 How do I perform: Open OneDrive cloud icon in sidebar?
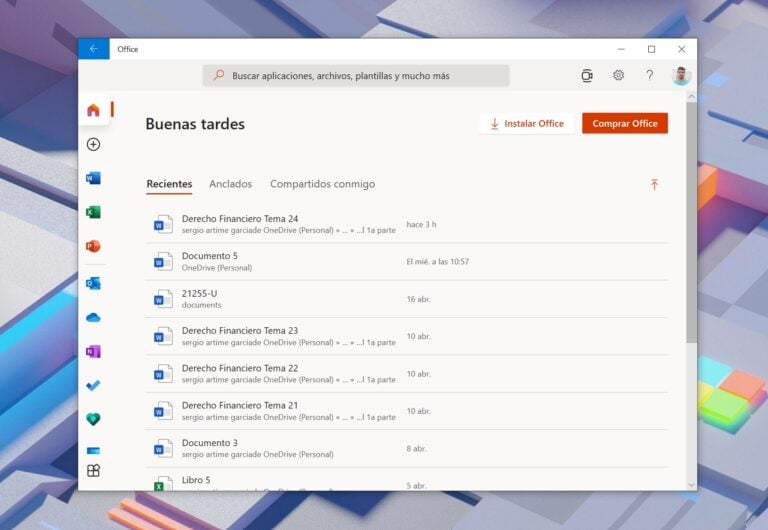[93, 317]
